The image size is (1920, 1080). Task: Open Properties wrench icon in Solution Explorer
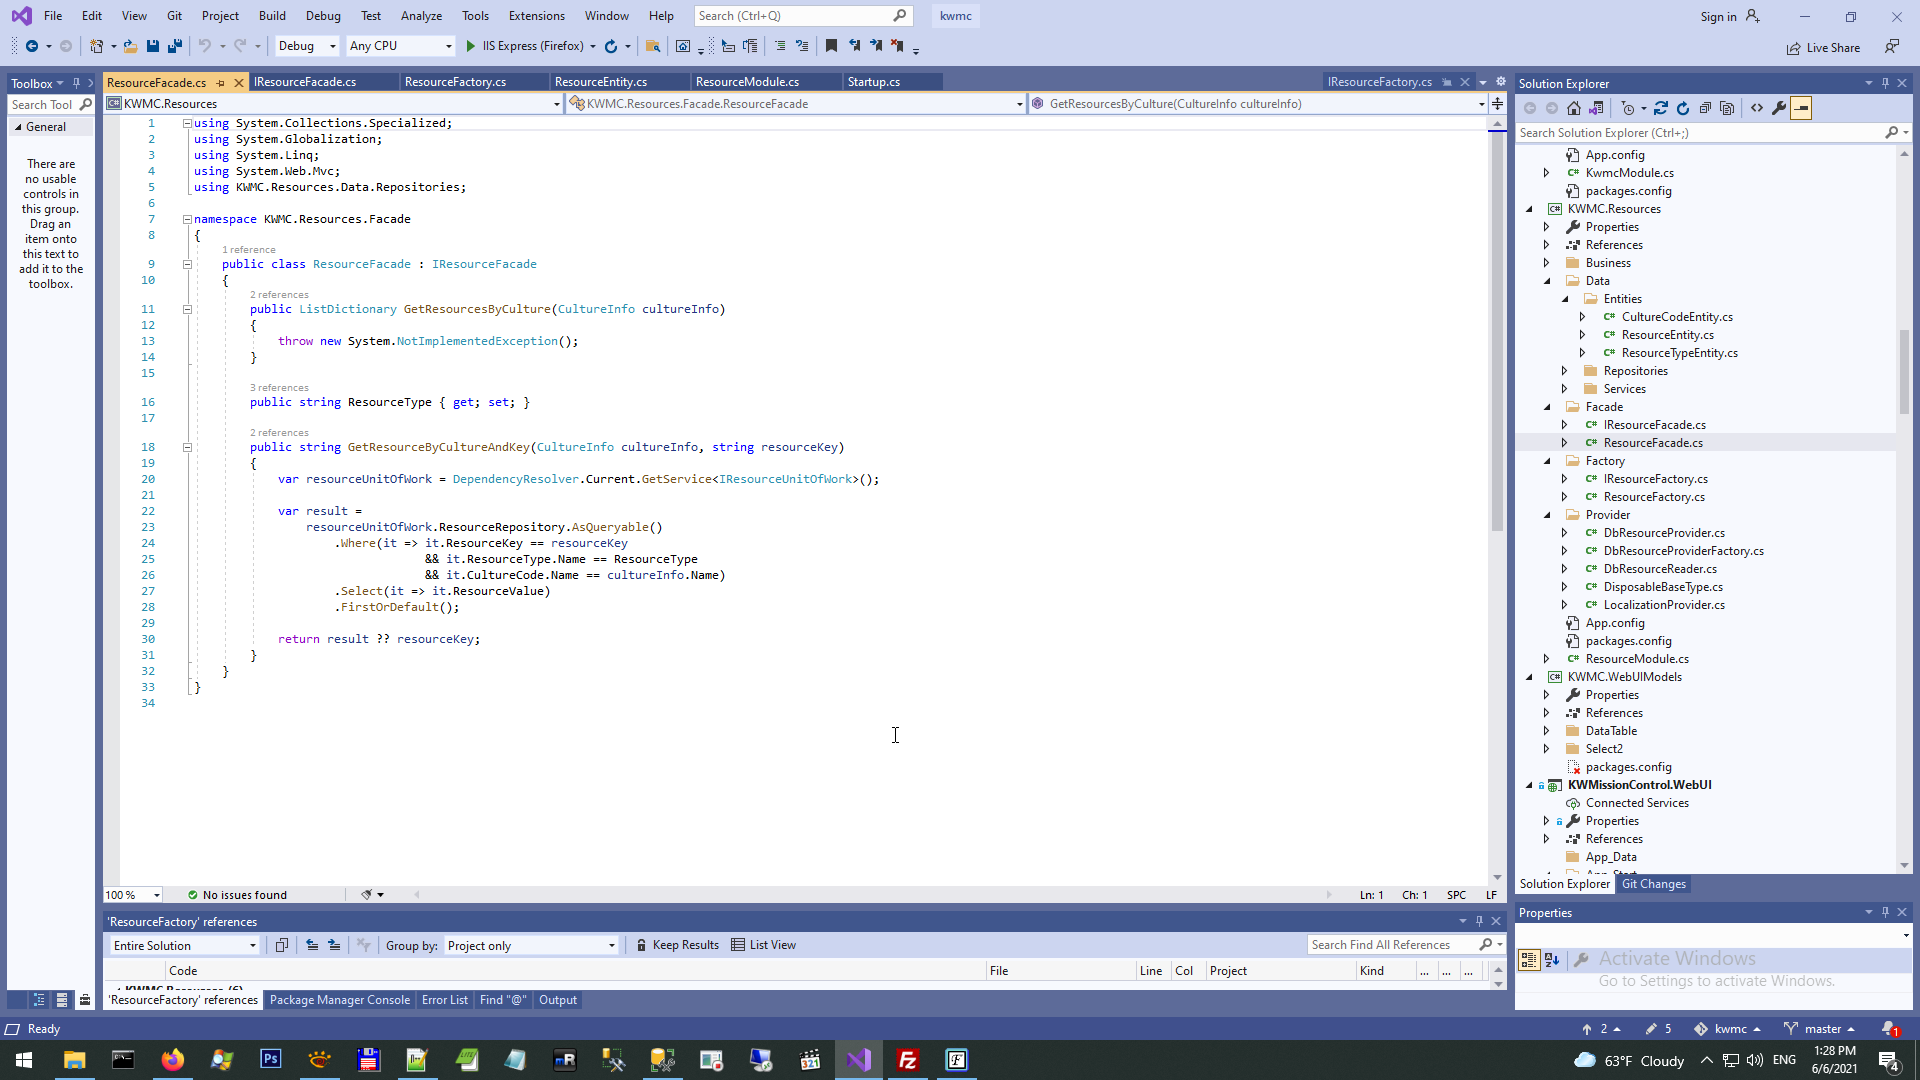1779,108
